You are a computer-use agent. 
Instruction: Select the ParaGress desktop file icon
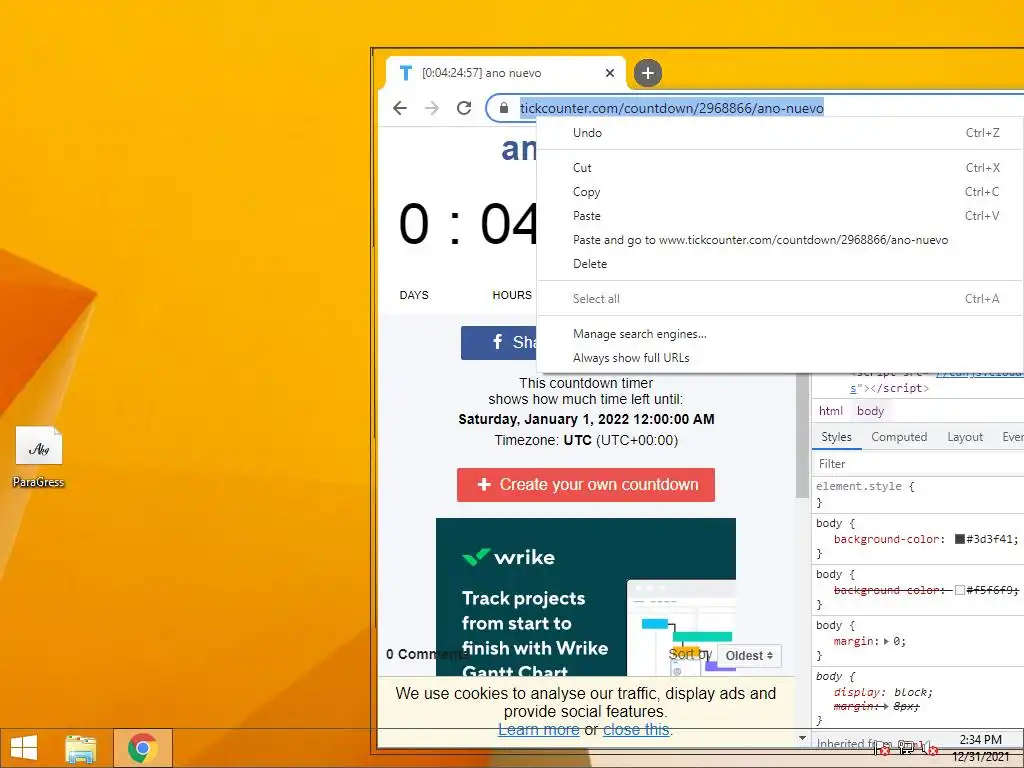[x=39, y=456]
